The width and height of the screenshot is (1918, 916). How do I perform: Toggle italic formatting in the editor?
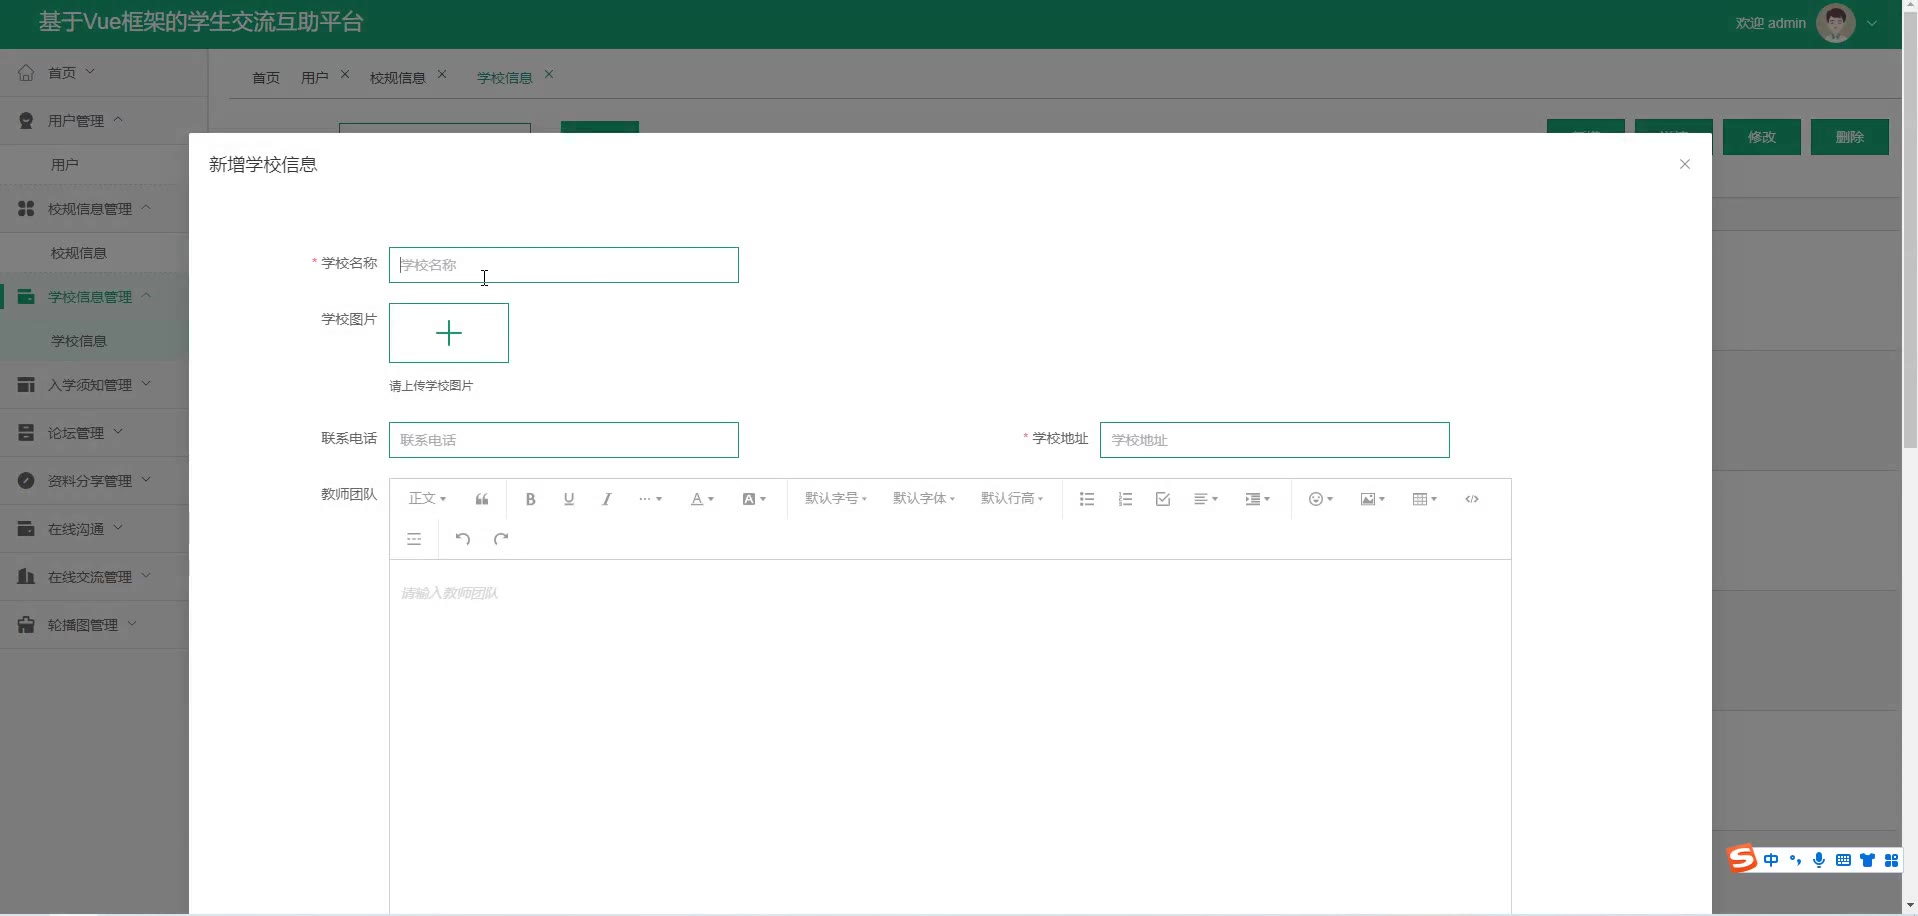coord(606,499)
